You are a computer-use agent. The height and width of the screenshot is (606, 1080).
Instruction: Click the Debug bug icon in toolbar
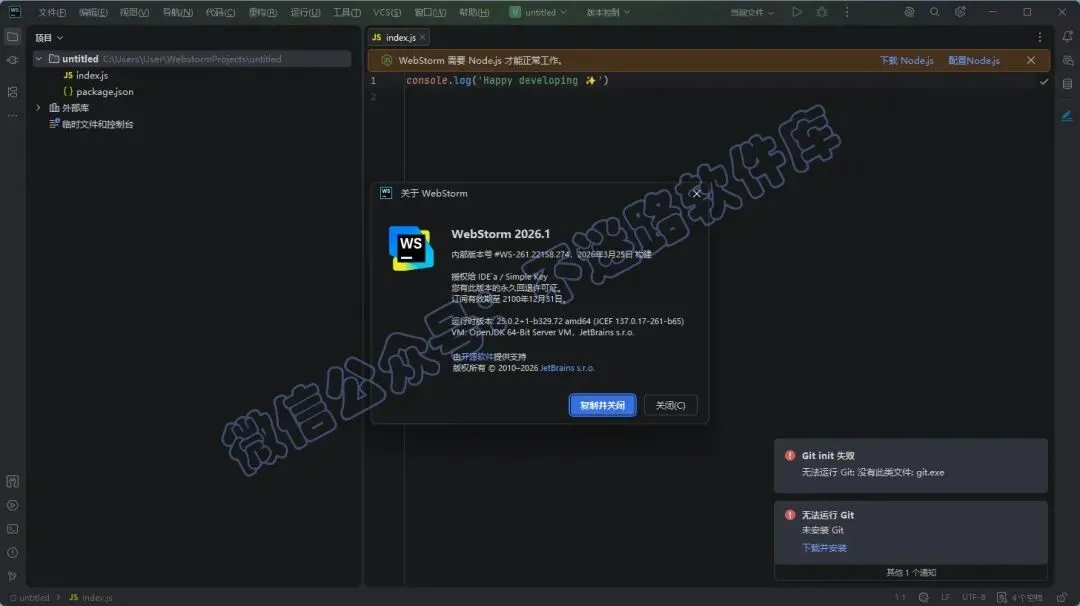tap(822, 12)
